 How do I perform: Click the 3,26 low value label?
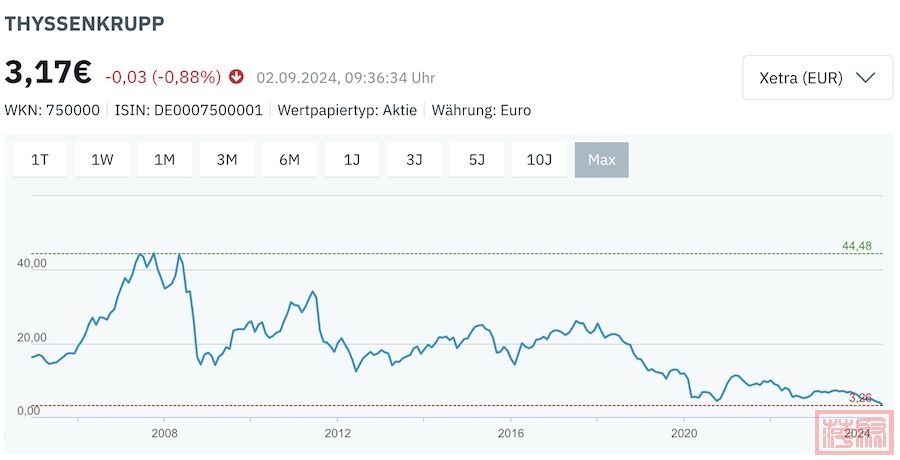coord(860,397)
